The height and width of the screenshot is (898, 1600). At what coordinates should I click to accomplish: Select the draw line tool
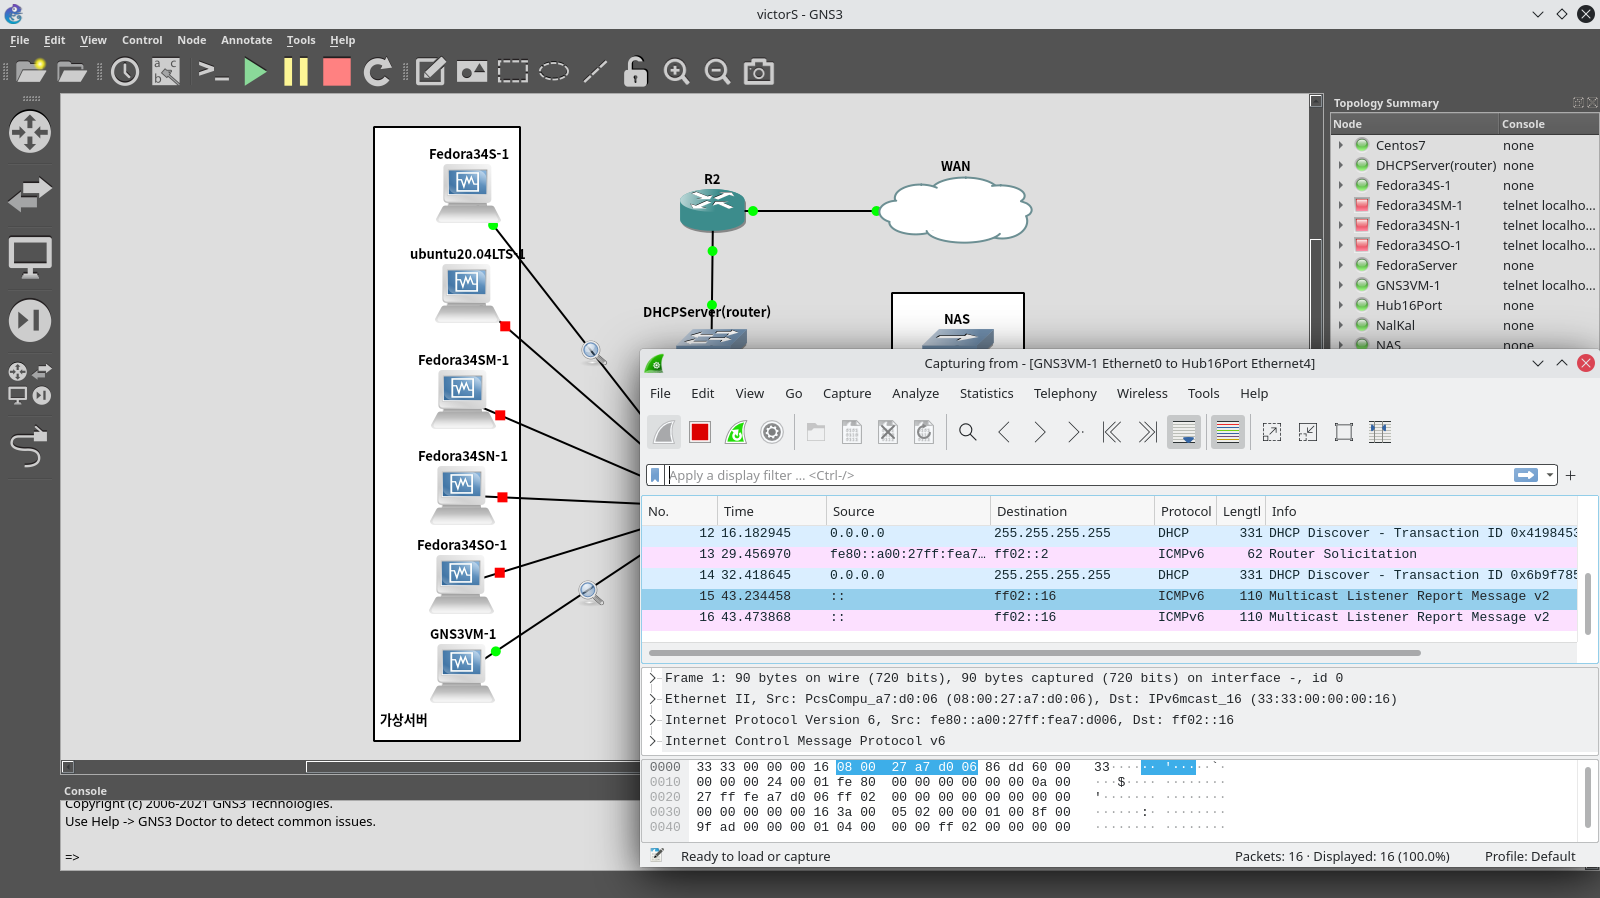click(x=595, y=72)
